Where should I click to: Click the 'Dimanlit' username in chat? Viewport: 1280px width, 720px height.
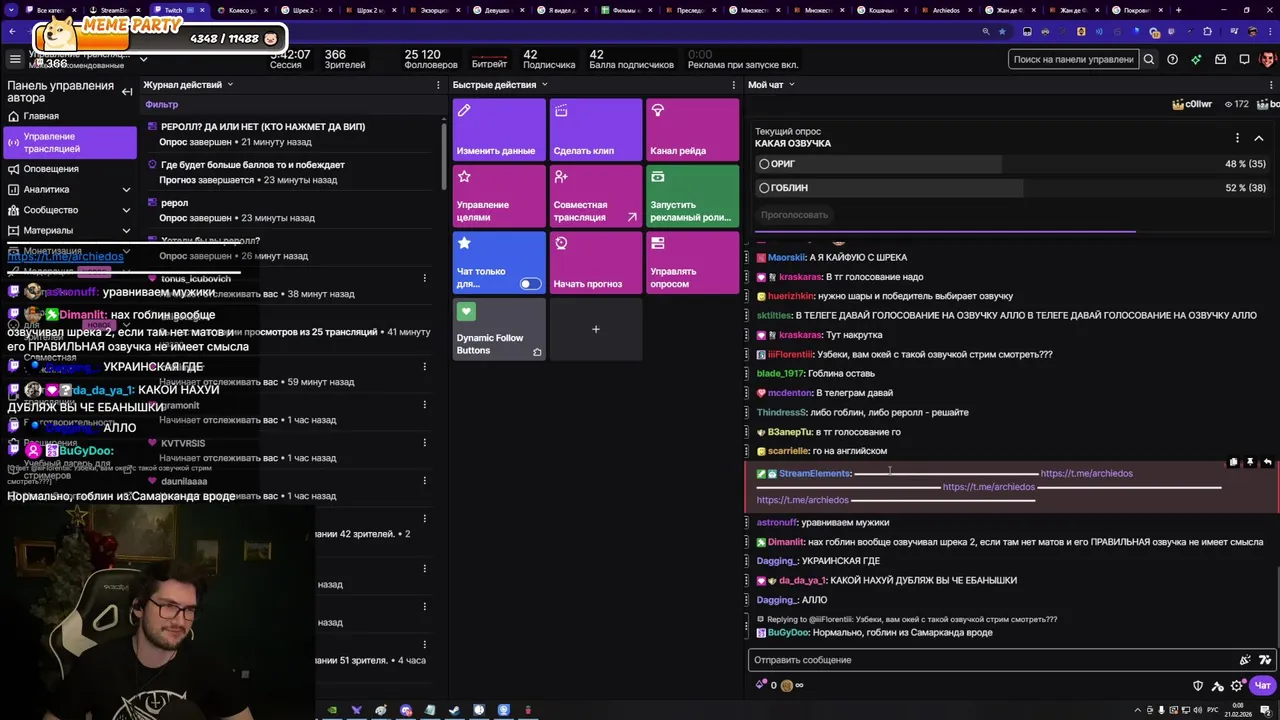(786, 542)
